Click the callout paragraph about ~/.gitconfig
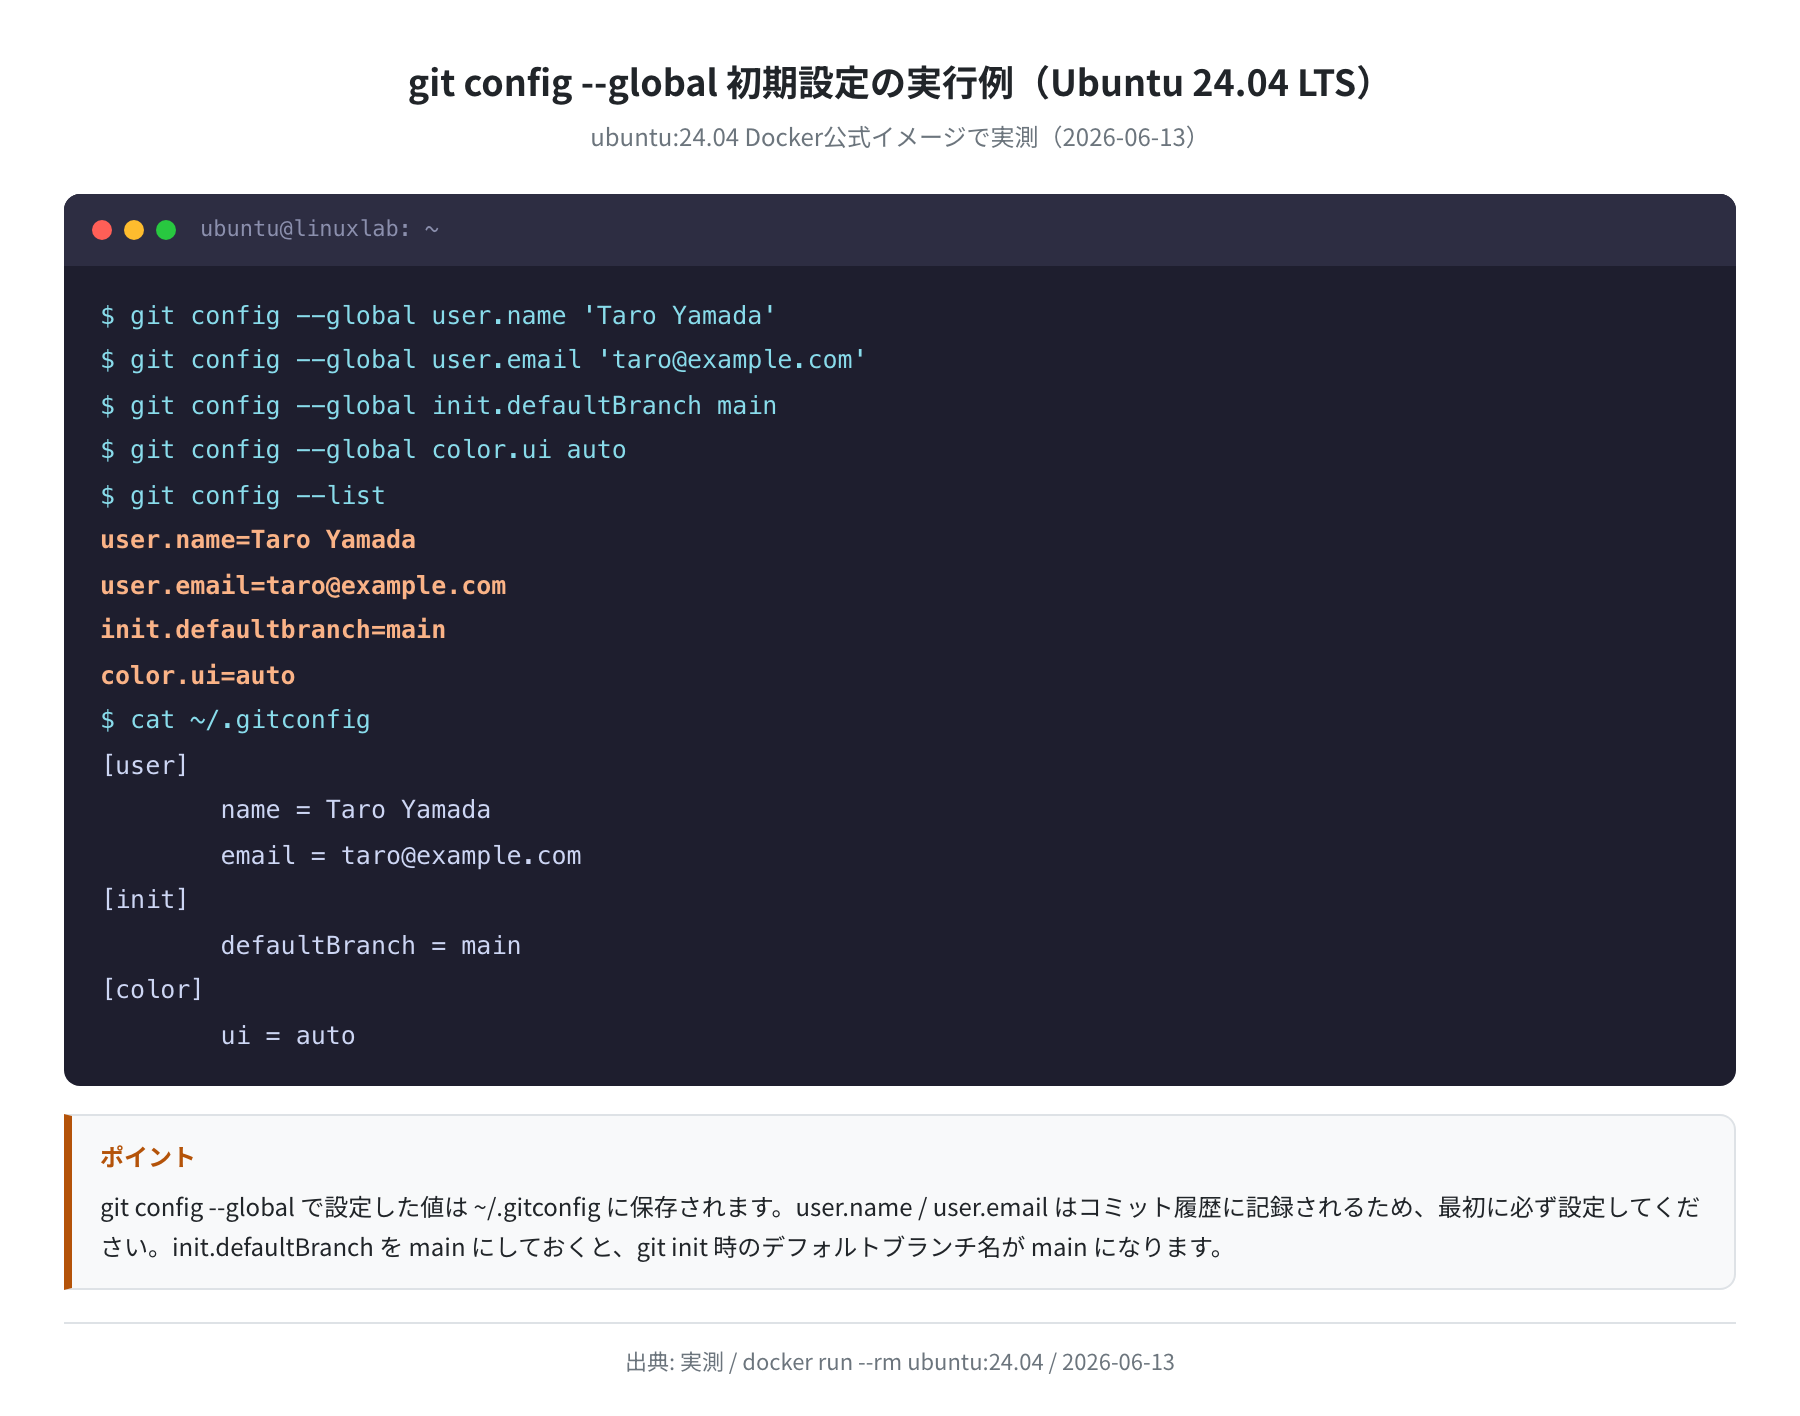Image resolution: width=1800 pixels, height=1416 pixels. (x=900, y=1227)
